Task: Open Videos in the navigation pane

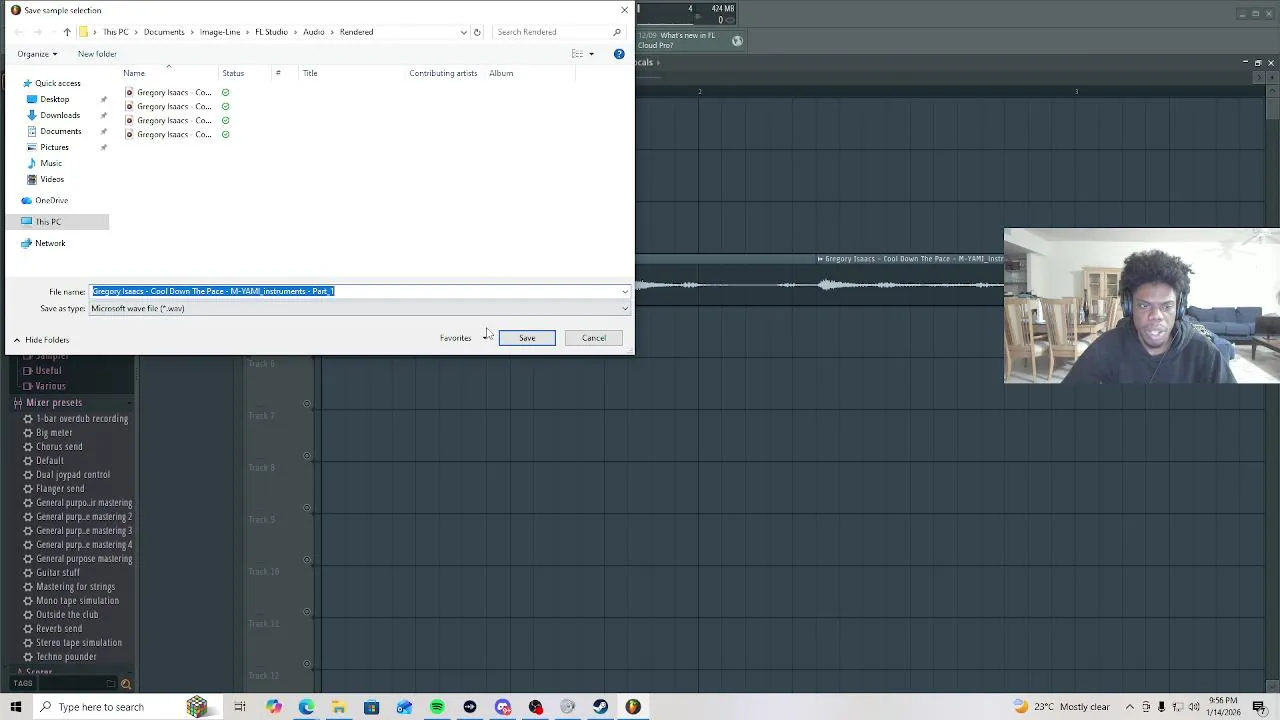Action: pos(52,179)
